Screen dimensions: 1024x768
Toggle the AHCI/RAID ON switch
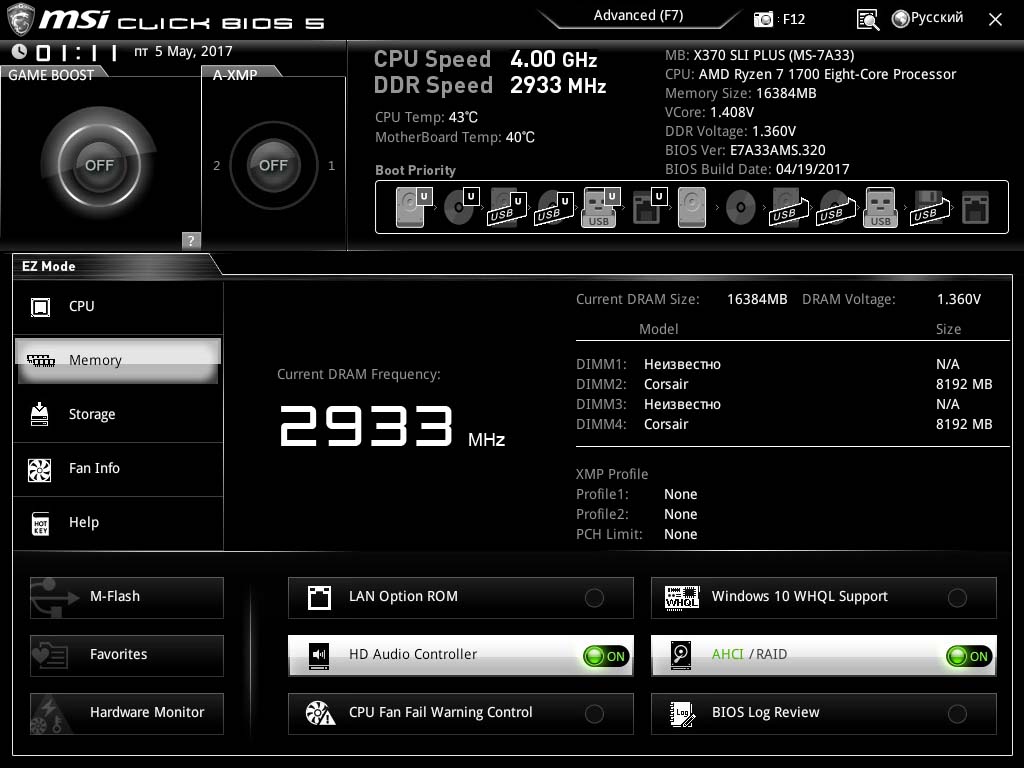point(969,656)
